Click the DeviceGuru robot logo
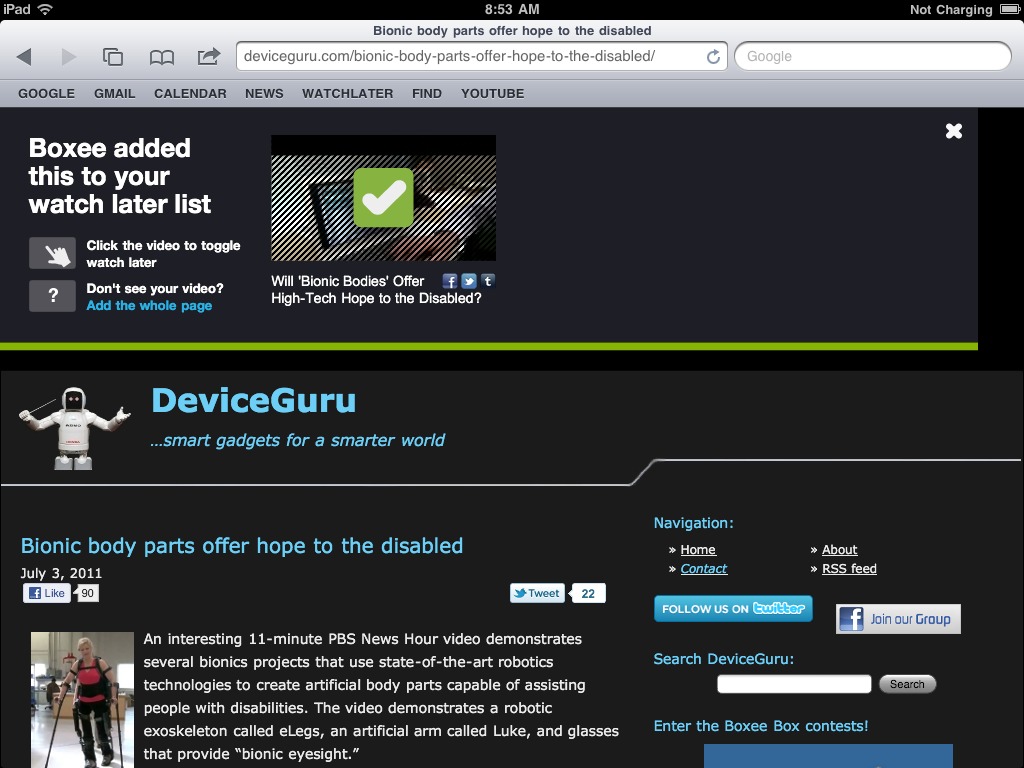 [74, 428]
